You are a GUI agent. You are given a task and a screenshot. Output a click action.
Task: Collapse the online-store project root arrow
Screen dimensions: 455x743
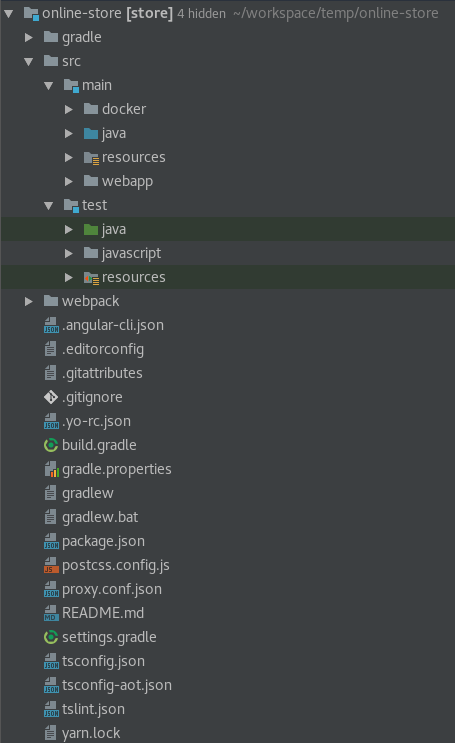click(x=9, y=14)
